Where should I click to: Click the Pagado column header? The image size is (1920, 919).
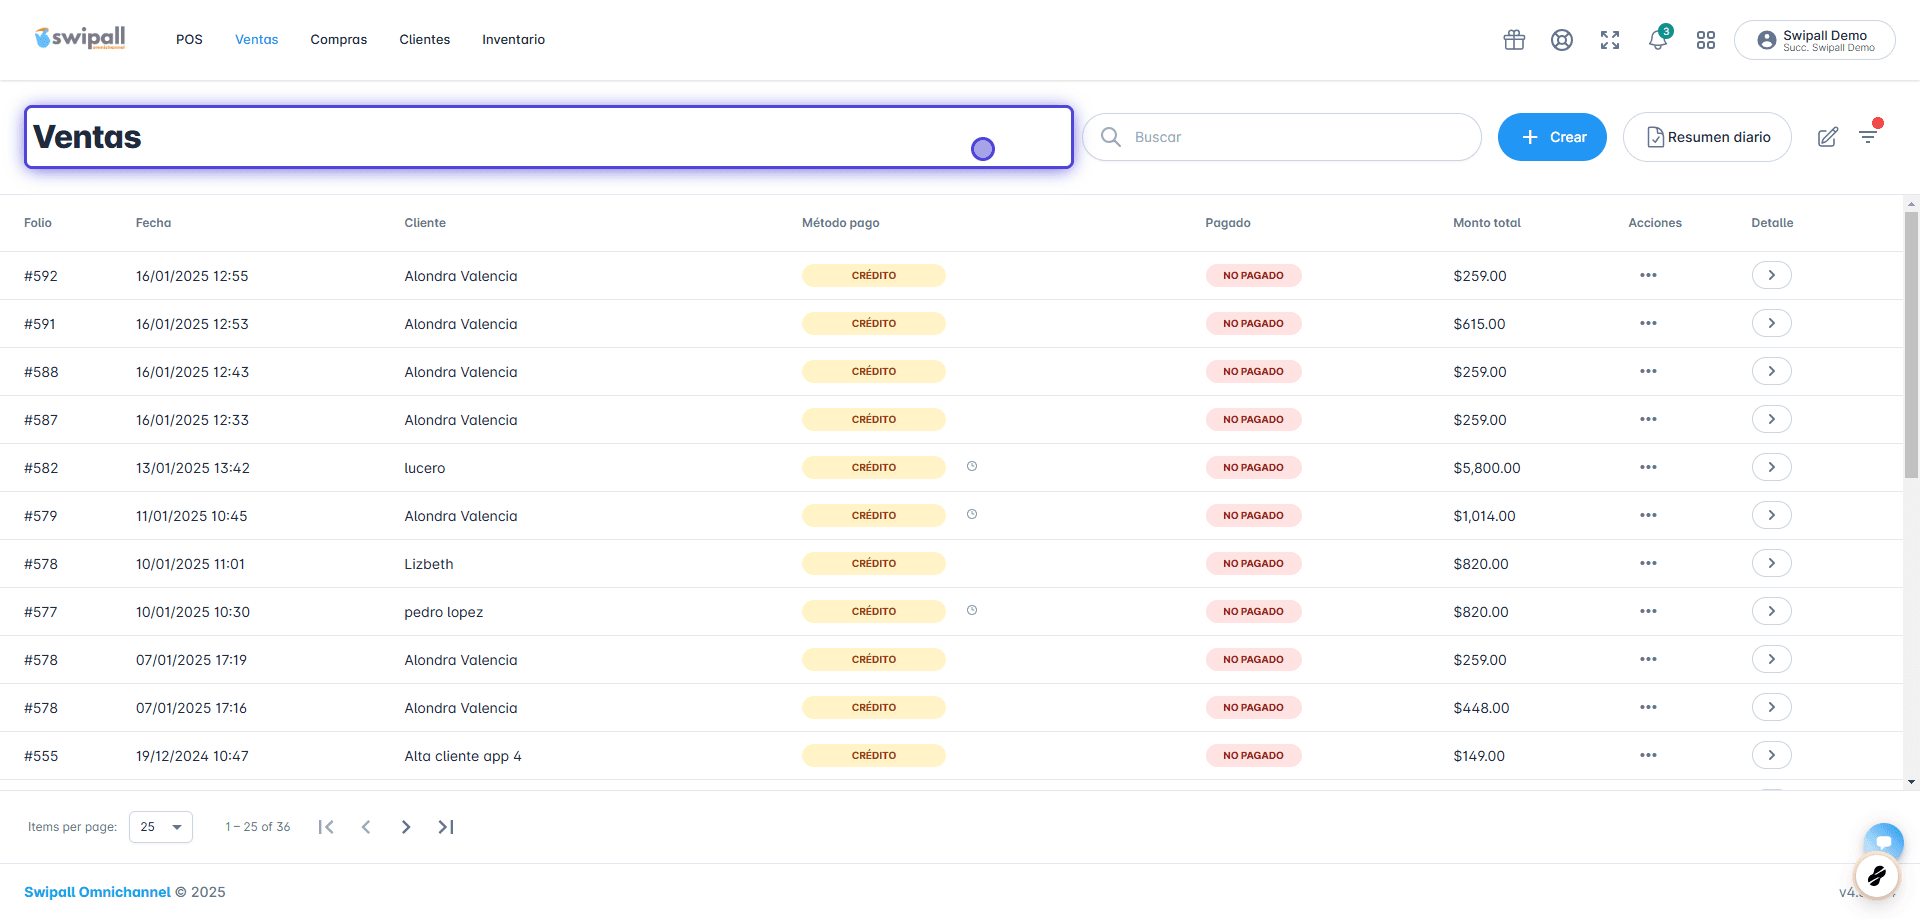coord(1228,223)
